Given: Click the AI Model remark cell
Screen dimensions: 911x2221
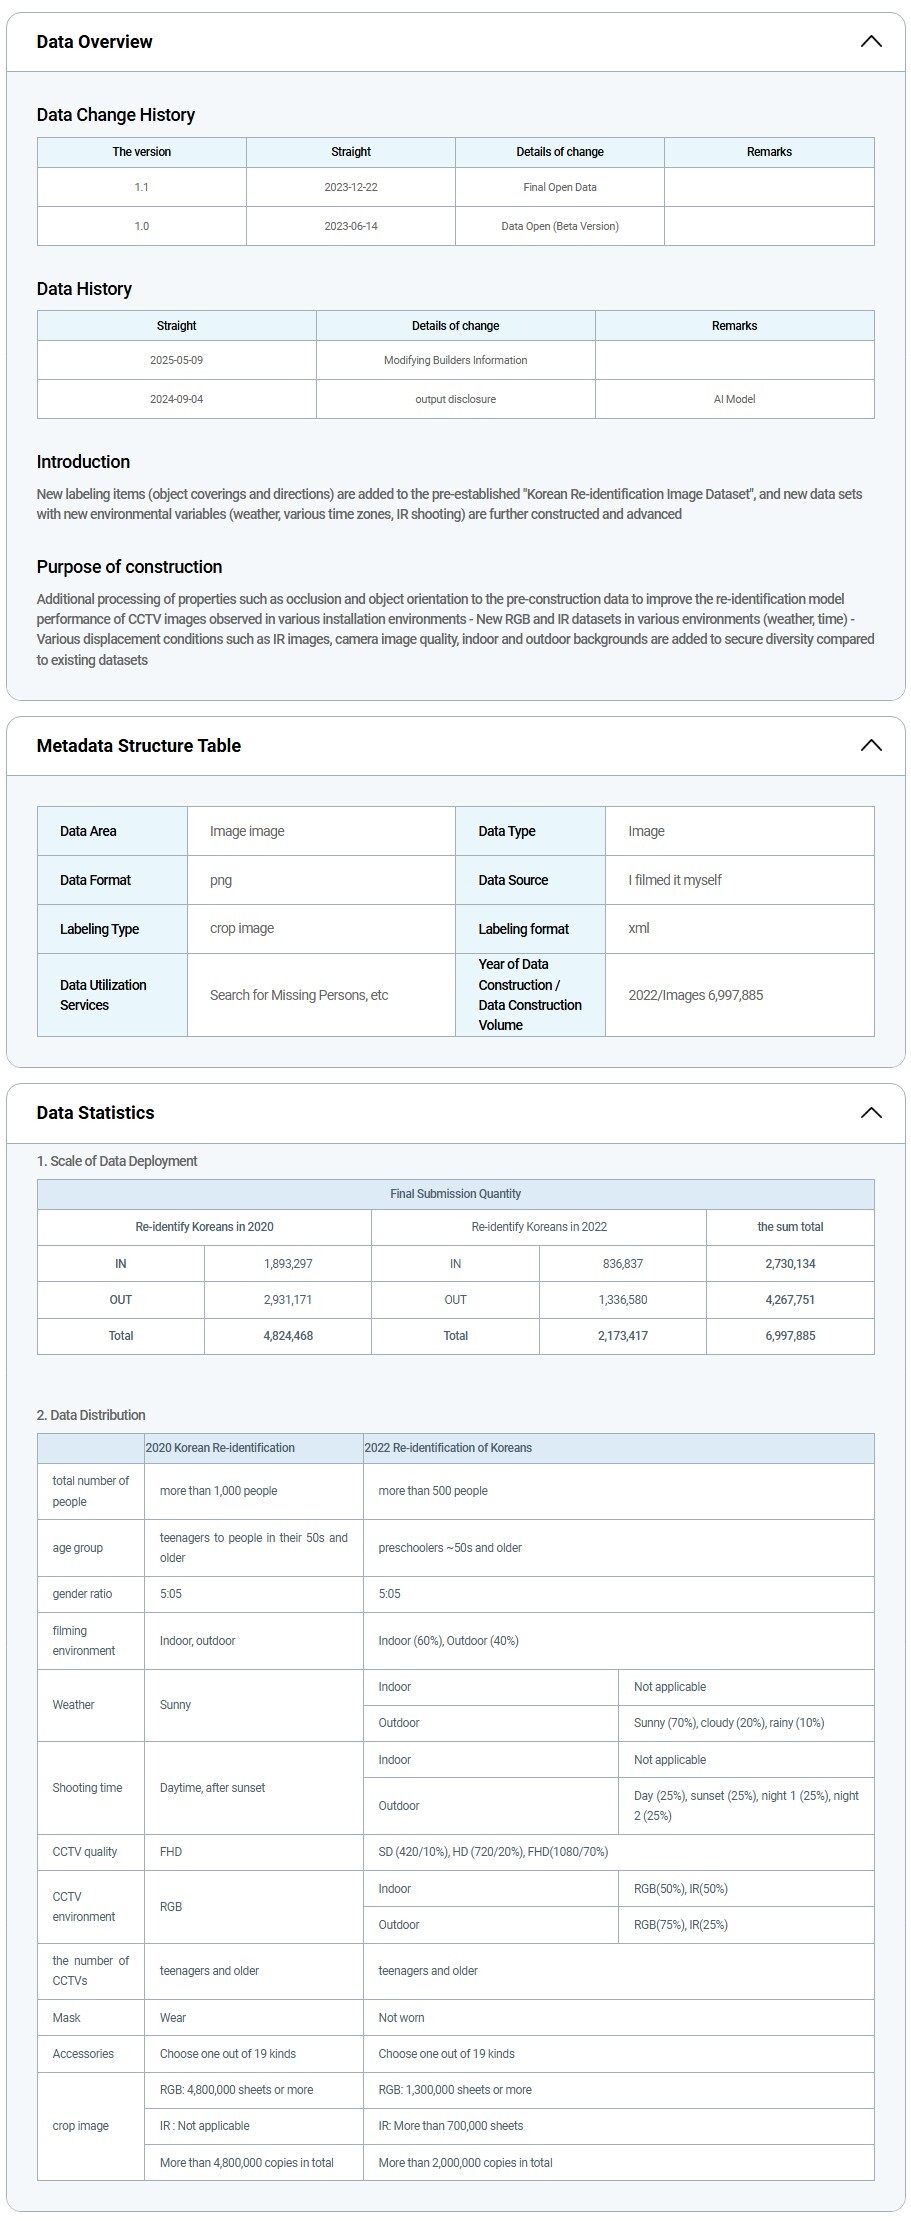Looking at the screenshot, I should pyautogui.click(x=734, y=399).
